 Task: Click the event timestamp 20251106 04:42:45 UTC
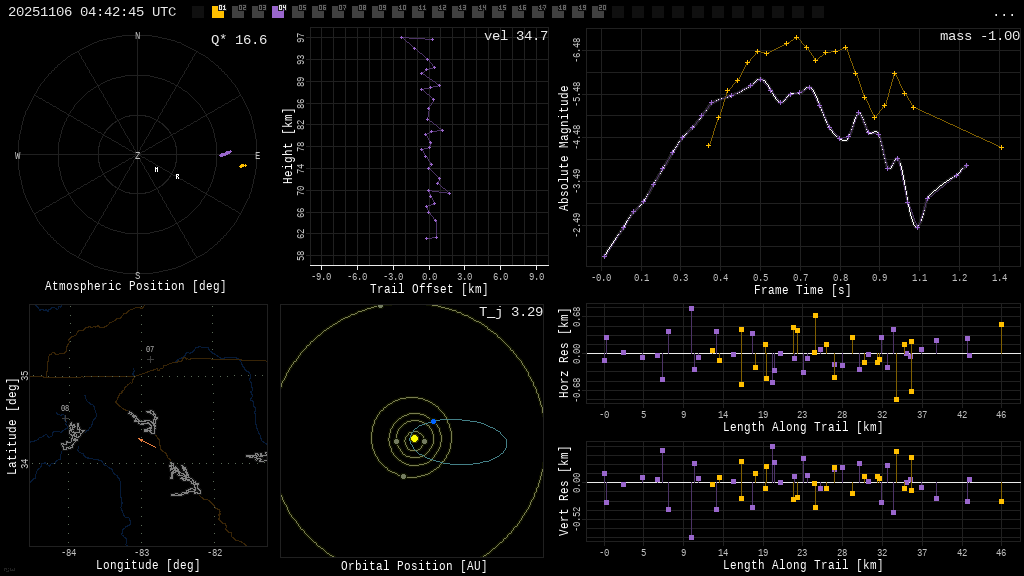(92, 12)
